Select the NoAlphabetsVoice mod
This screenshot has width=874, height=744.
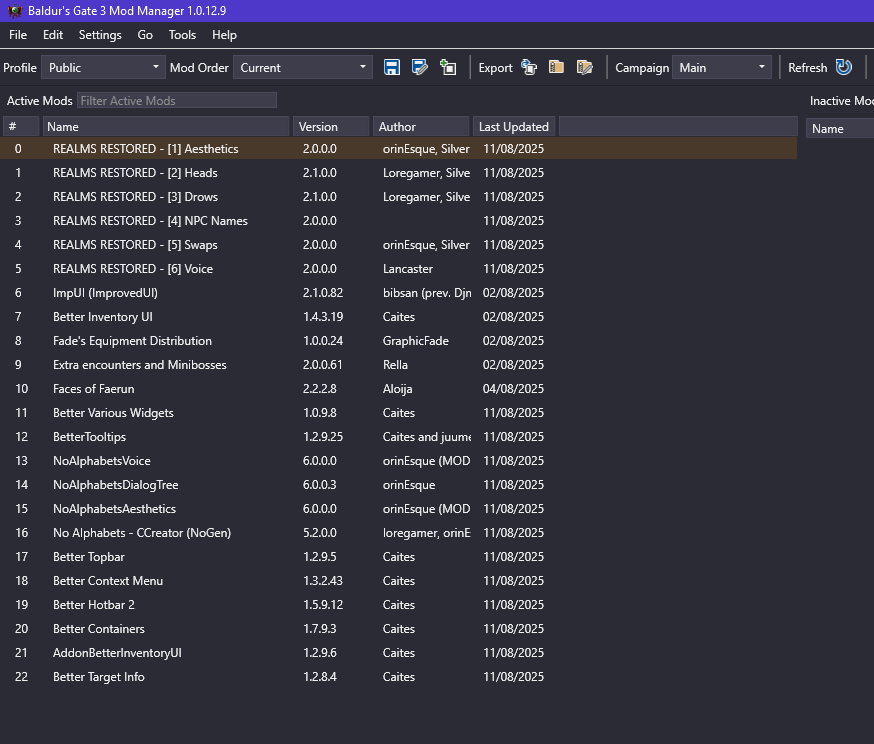click(399, 460)
